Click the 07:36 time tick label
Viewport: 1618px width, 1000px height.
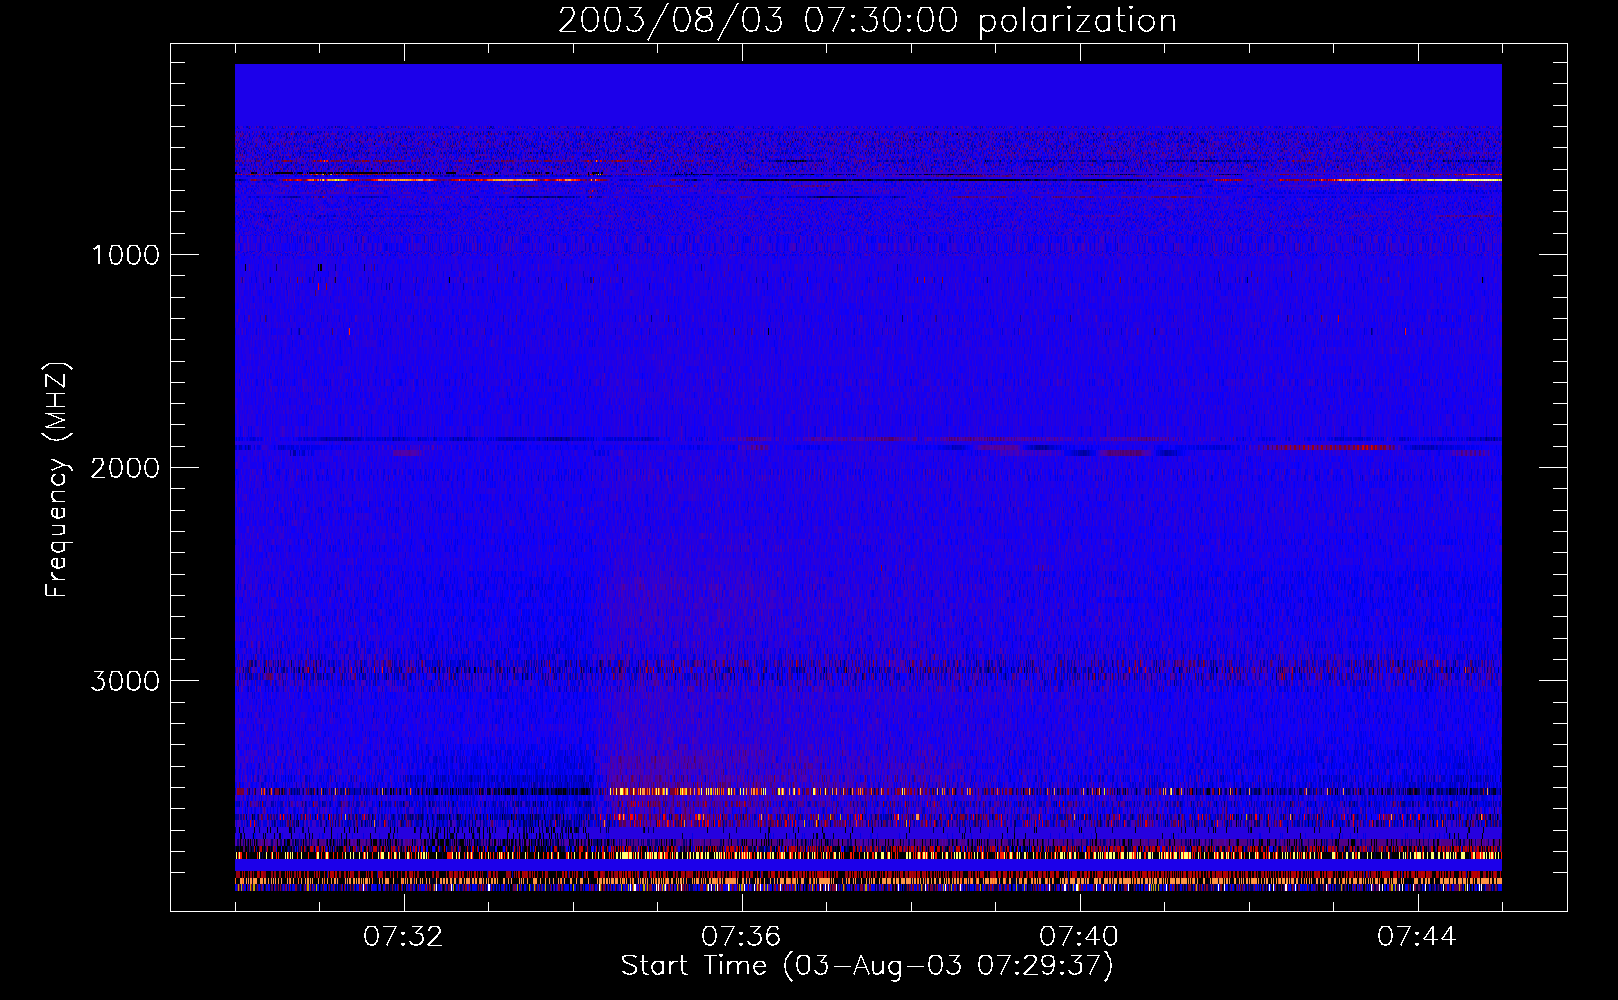[x=741, y=936]
